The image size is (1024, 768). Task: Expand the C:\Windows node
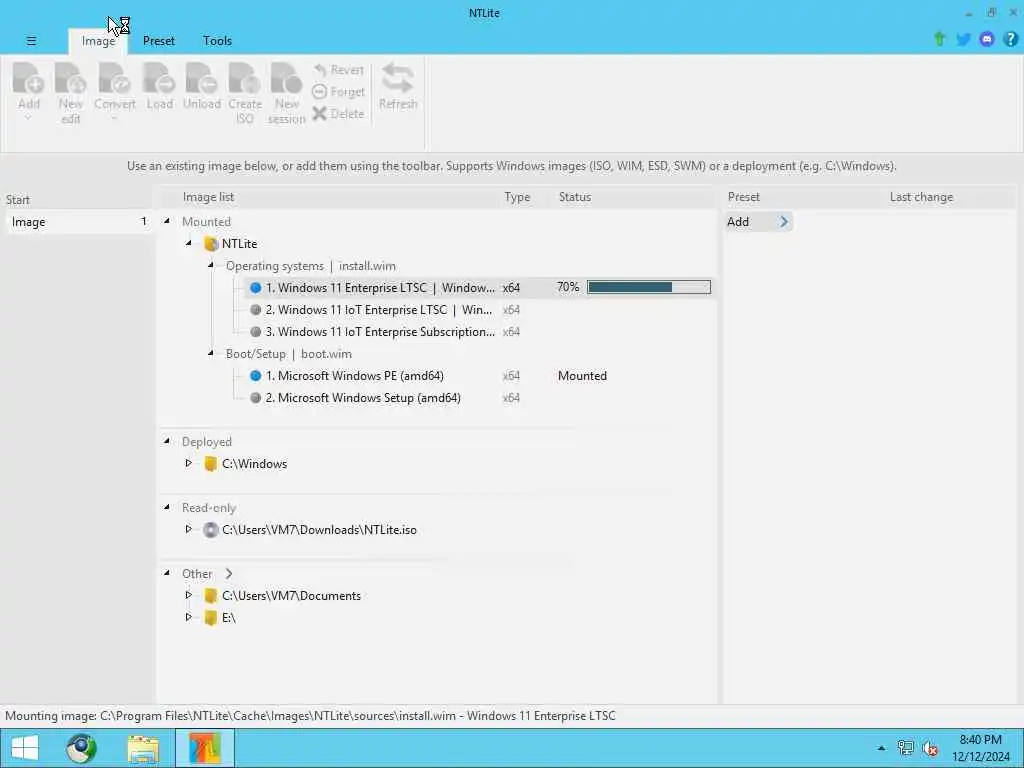click(189, 463)
